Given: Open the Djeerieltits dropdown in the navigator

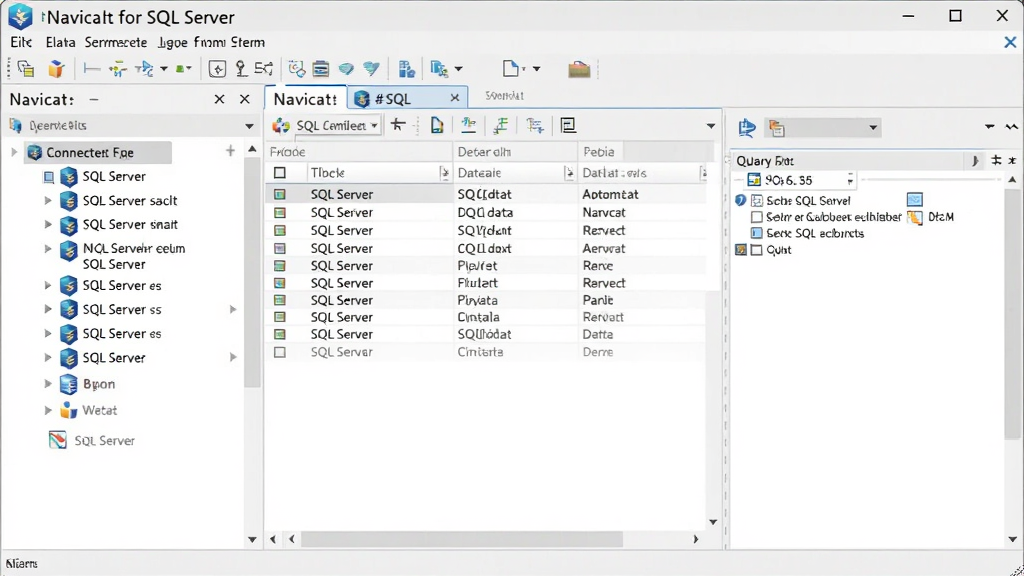Looking at the screenshot, I should [249, 126].
